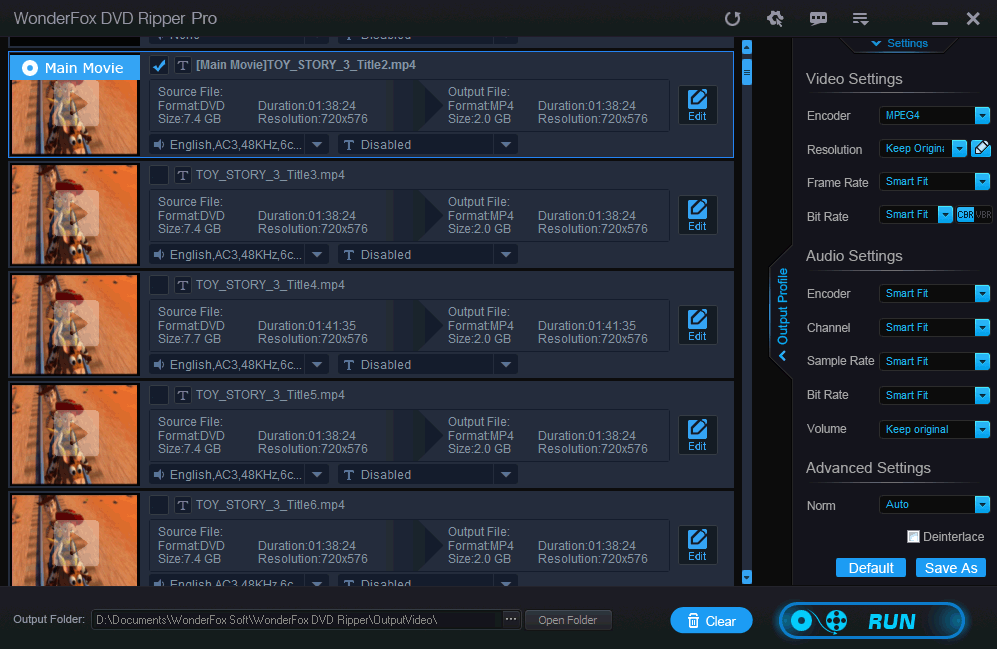The width and height of the screenshot is (997, 649).
Task: Click rename T icon for Title3.mp4
Action: tap(183, 175)
